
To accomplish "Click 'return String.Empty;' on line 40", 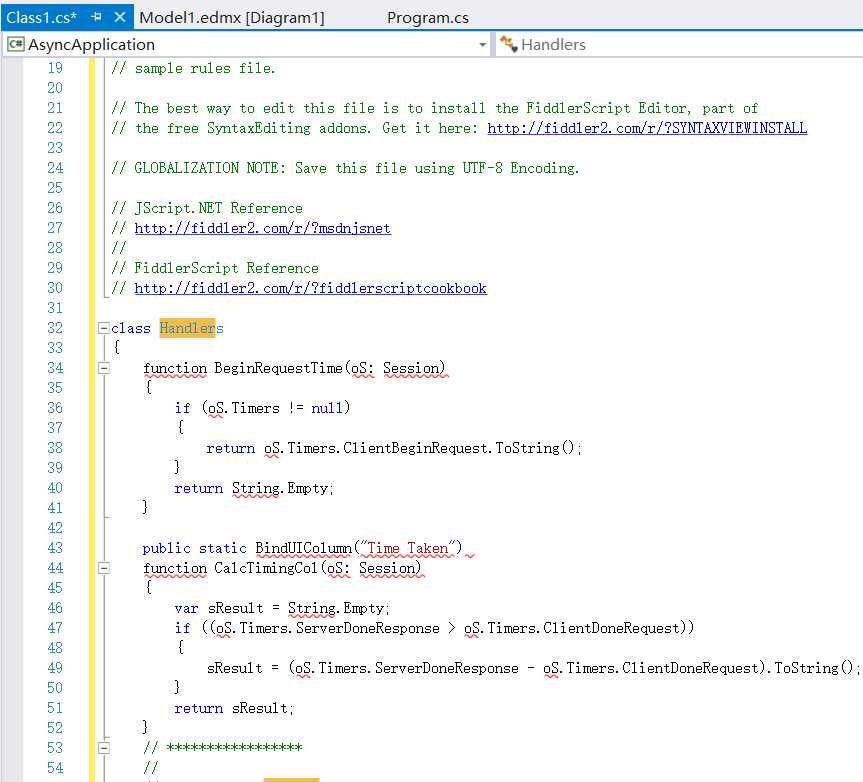I will pyautogui.click(x=254, y=488).
